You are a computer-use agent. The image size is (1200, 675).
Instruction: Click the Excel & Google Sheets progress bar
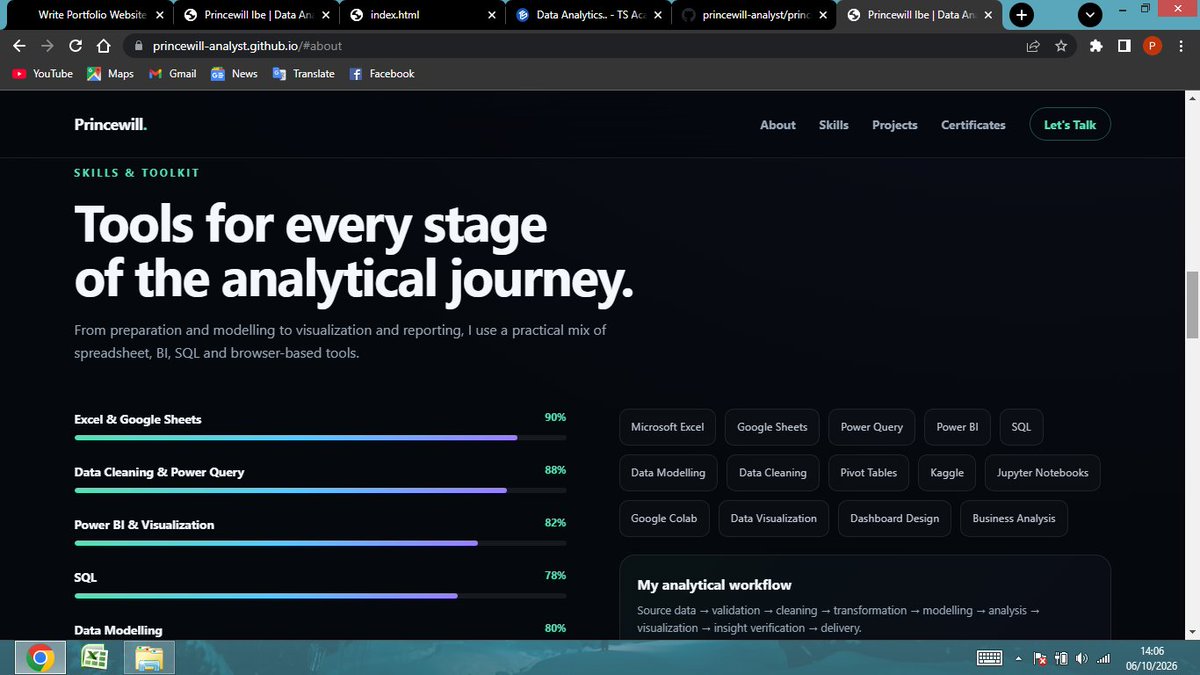(x=320, y=438)
